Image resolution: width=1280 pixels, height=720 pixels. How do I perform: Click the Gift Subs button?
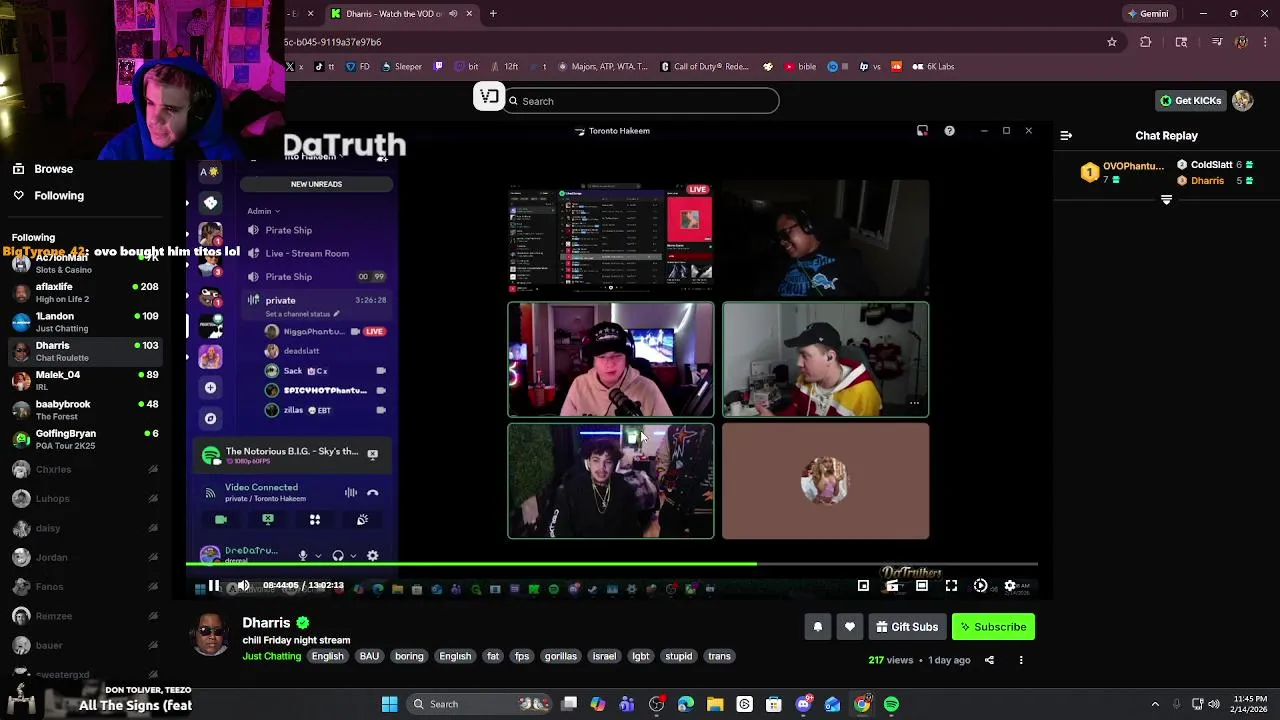pyautogui.click(x=907, y=627)
